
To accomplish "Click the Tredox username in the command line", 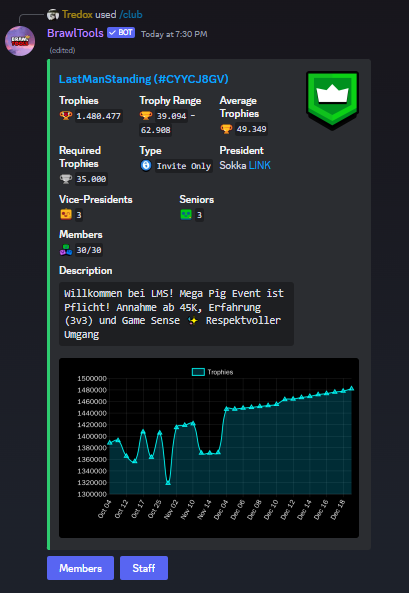I will [x=78, y=15].
